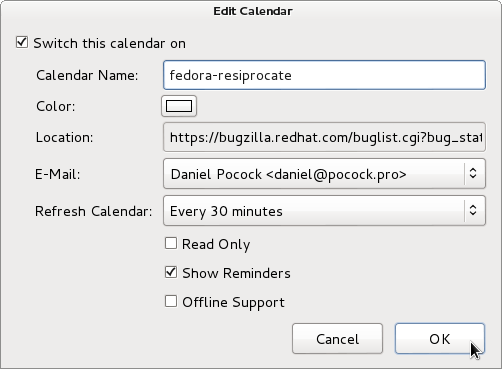Screen dimensions: 502x369
Task: Open the calendar Color picker swatch
Action: click(179, 106)
